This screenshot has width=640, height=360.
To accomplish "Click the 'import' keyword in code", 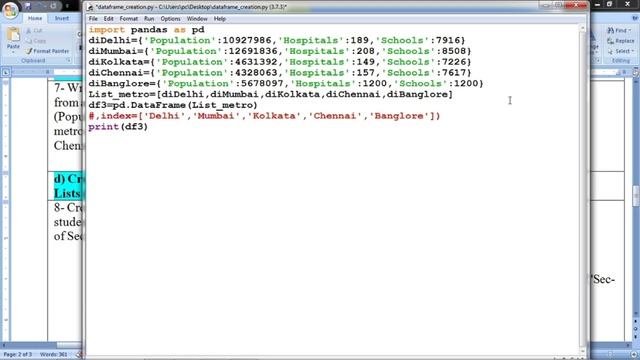I will (x=107, y=30).
